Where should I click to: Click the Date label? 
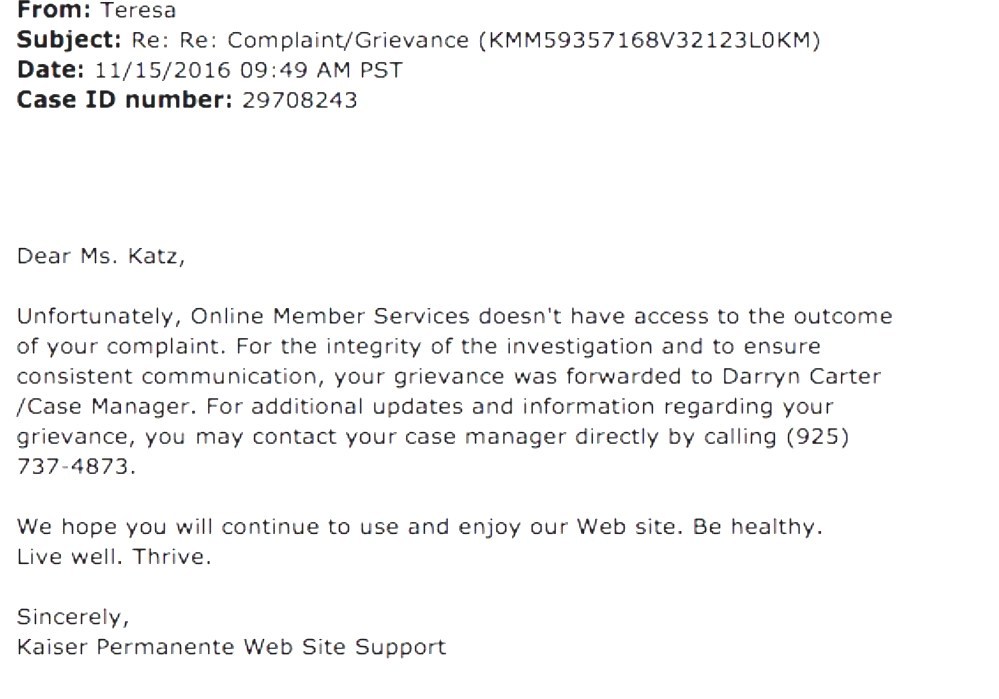[x=50, y=70]
